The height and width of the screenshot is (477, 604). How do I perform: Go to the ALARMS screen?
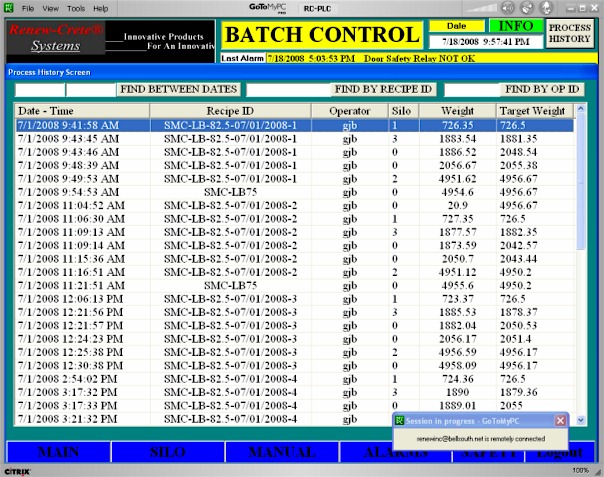(x=396, y=452)
